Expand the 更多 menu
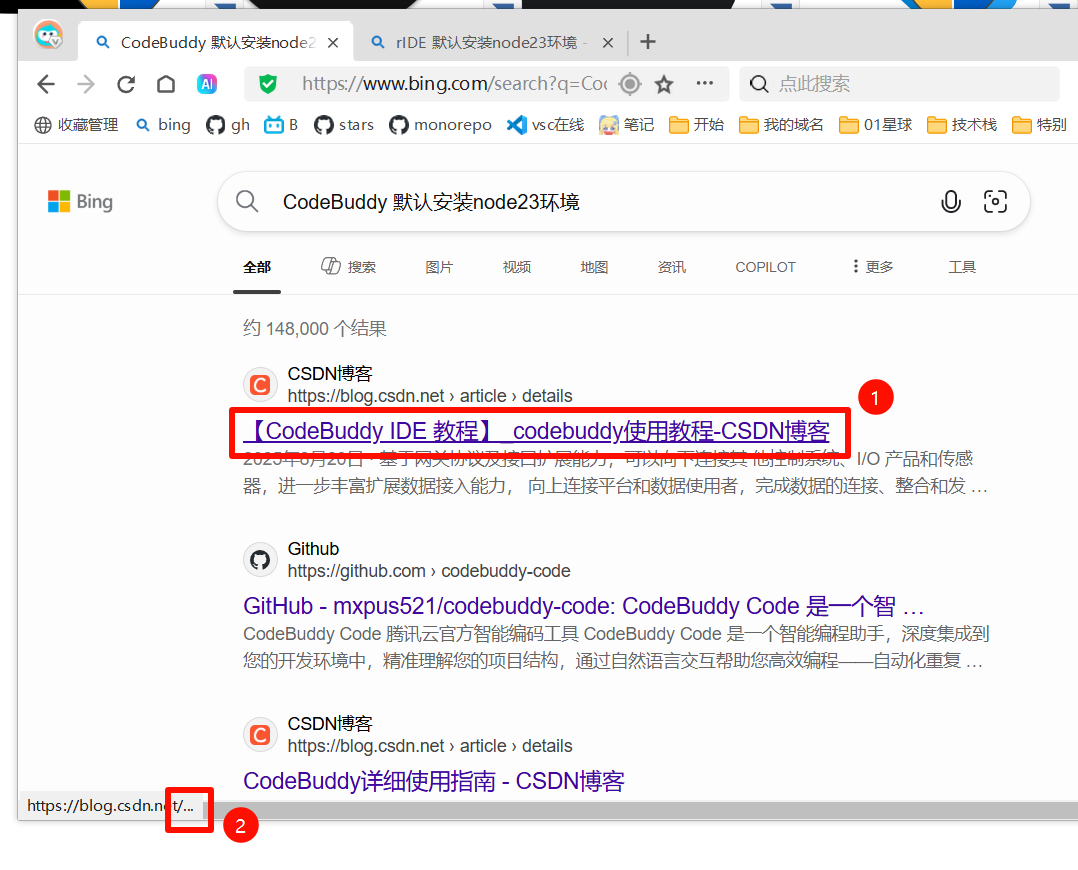This screenshot has height=870, width=1078. pyautogui.click(x=872, y=266)
